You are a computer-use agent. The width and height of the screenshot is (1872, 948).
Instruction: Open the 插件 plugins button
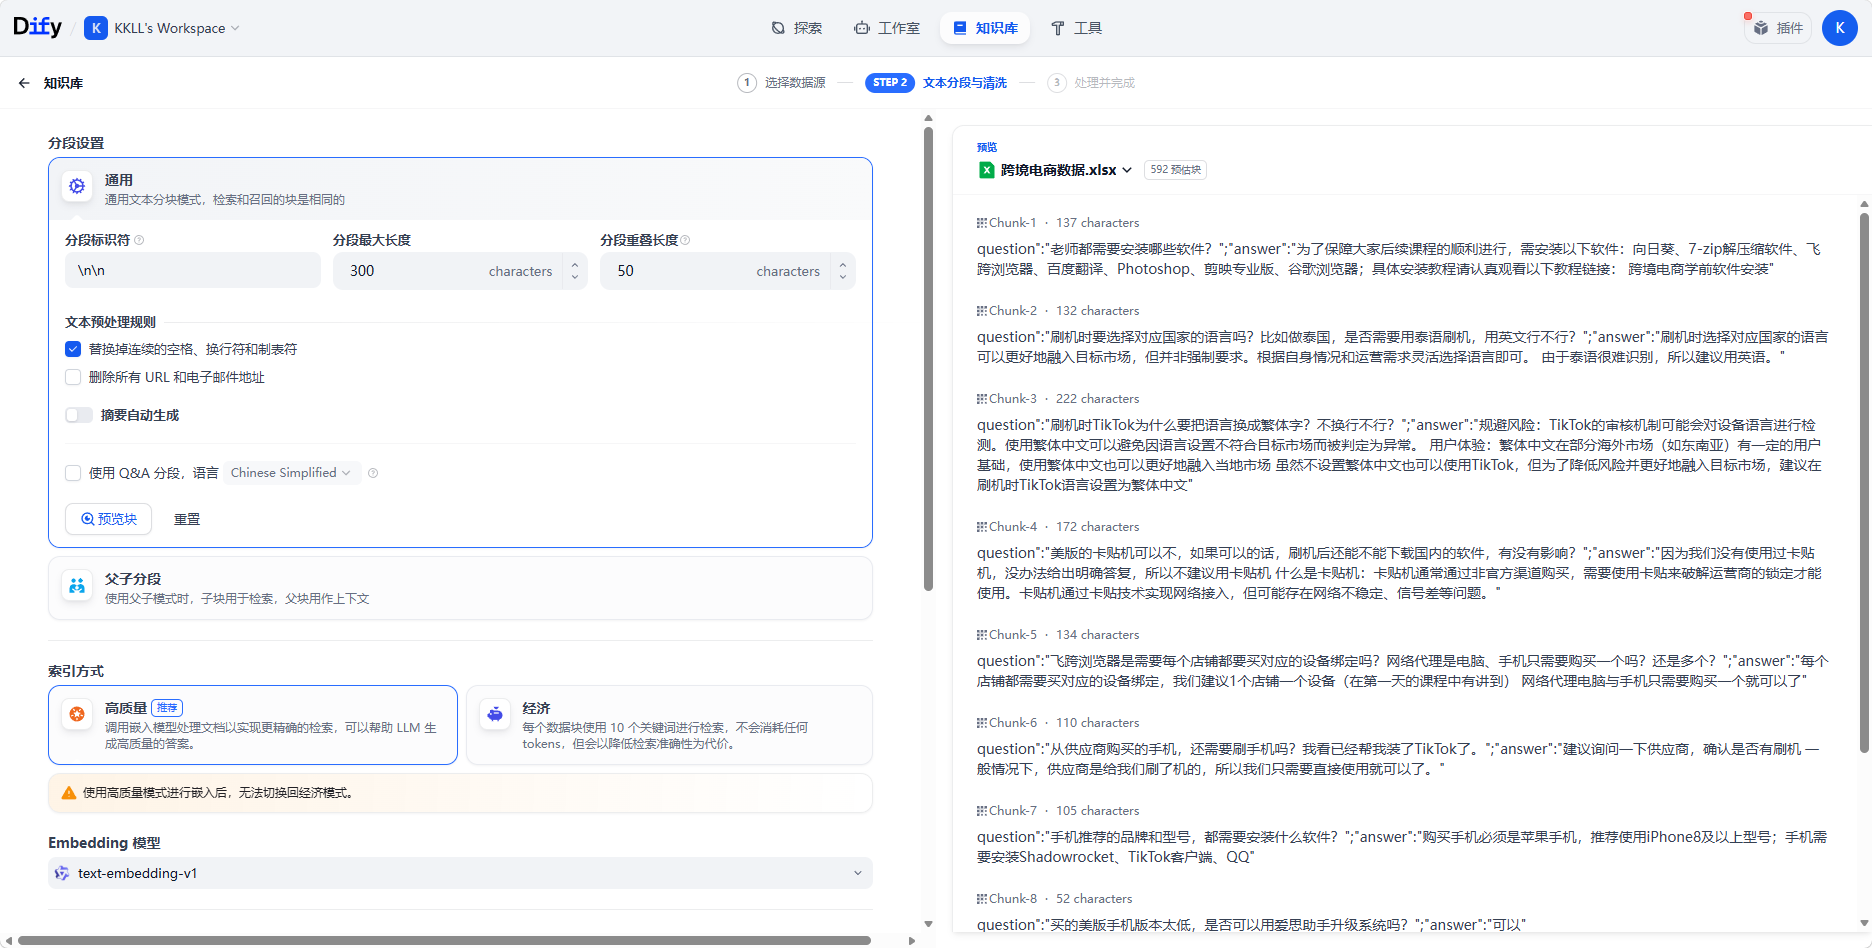tap(1778, 28)
